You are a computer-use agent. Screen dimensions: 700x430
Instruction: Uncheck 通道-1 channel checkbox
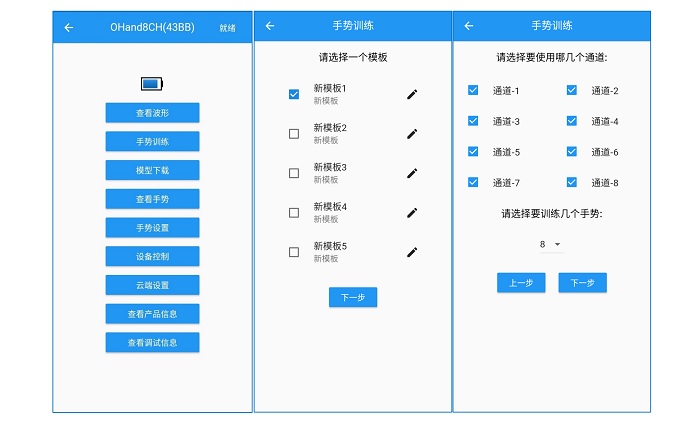tap(473, 90)
